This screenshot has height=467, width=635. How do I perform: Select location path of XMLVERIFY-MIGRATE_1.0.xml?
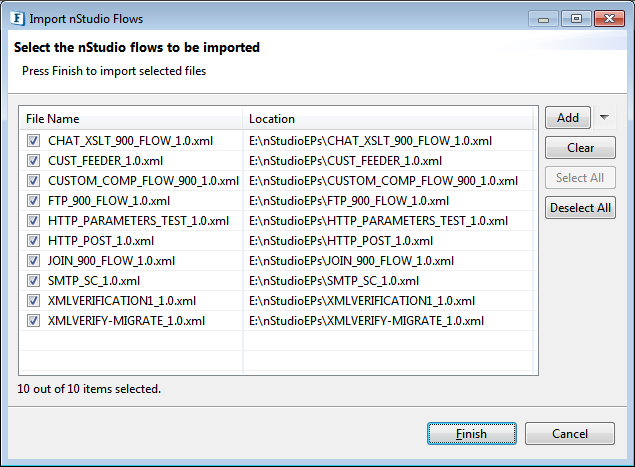(x=366, y=321)
